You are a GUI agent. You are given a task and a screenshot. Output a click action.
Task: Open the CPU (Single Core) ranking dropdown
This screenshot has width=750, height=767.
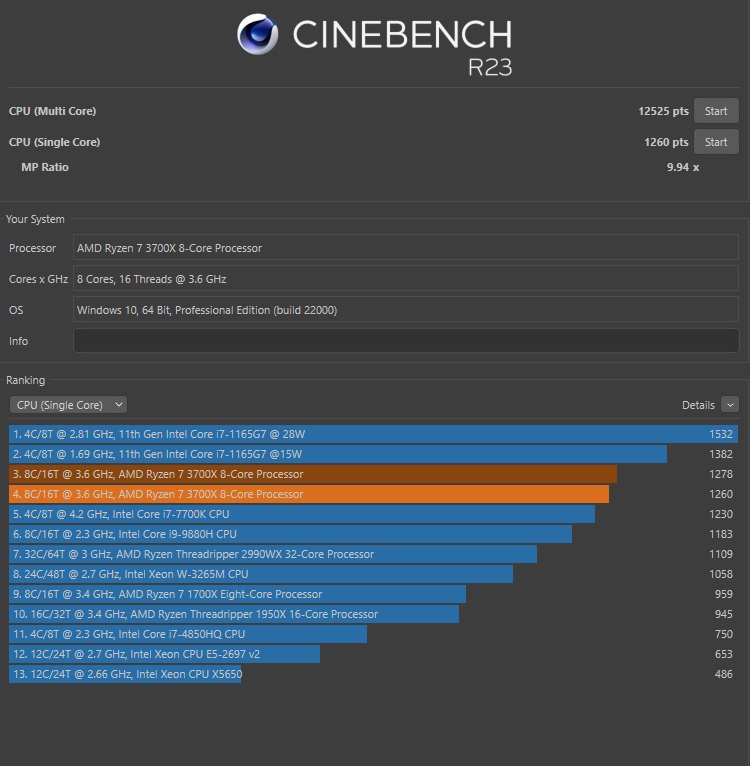(68, 405)
